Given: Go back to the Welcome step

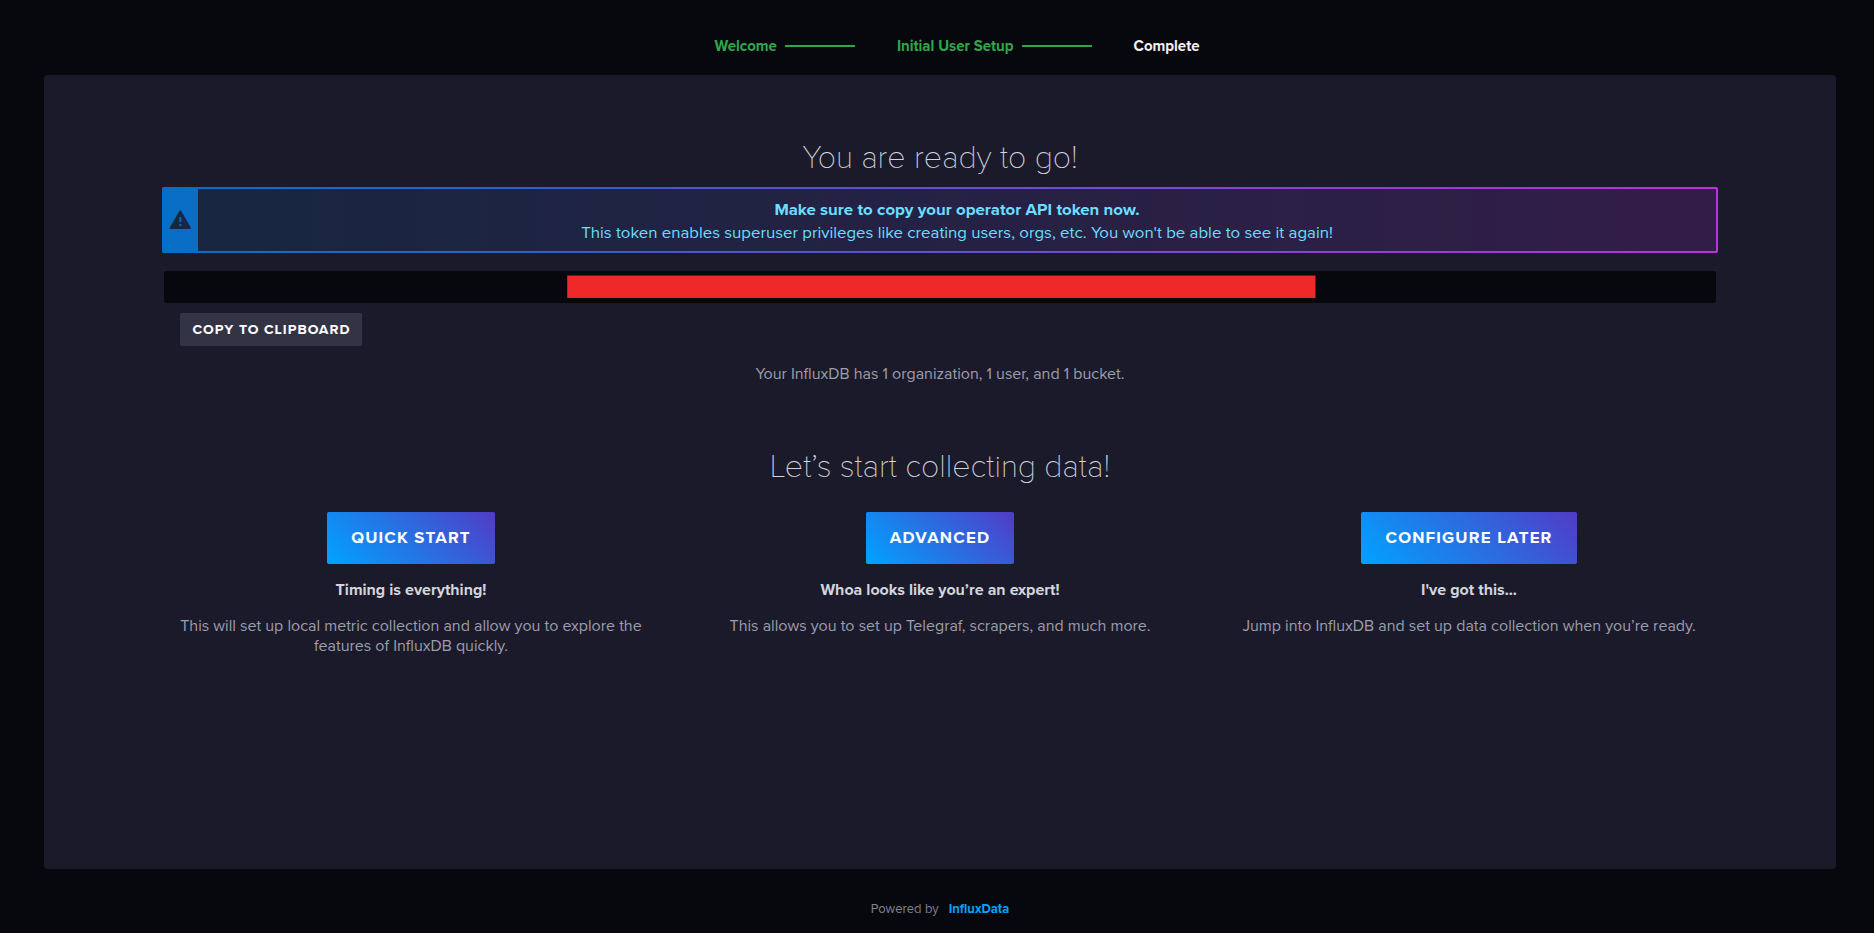Looking at the screenshot, I should [x=745, y=46].
